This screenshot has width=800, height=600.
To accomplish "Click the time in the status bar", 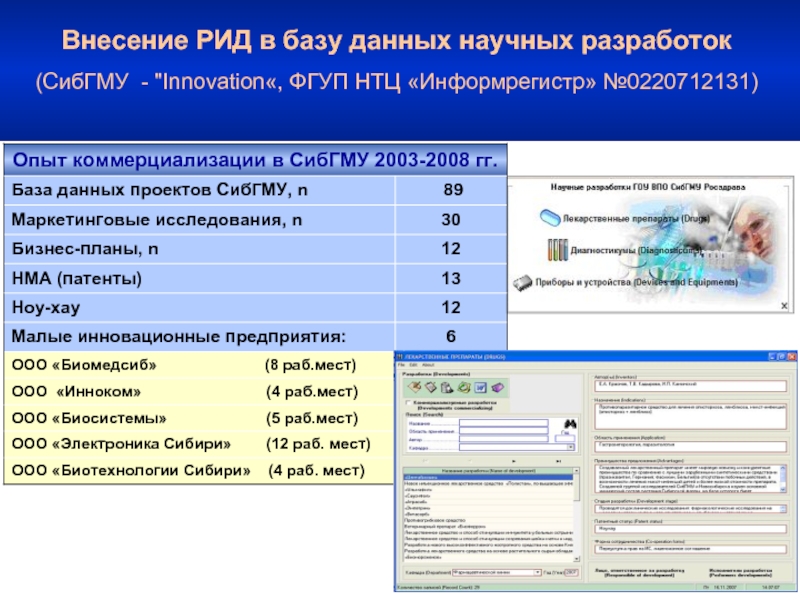I will pos(770,588).
